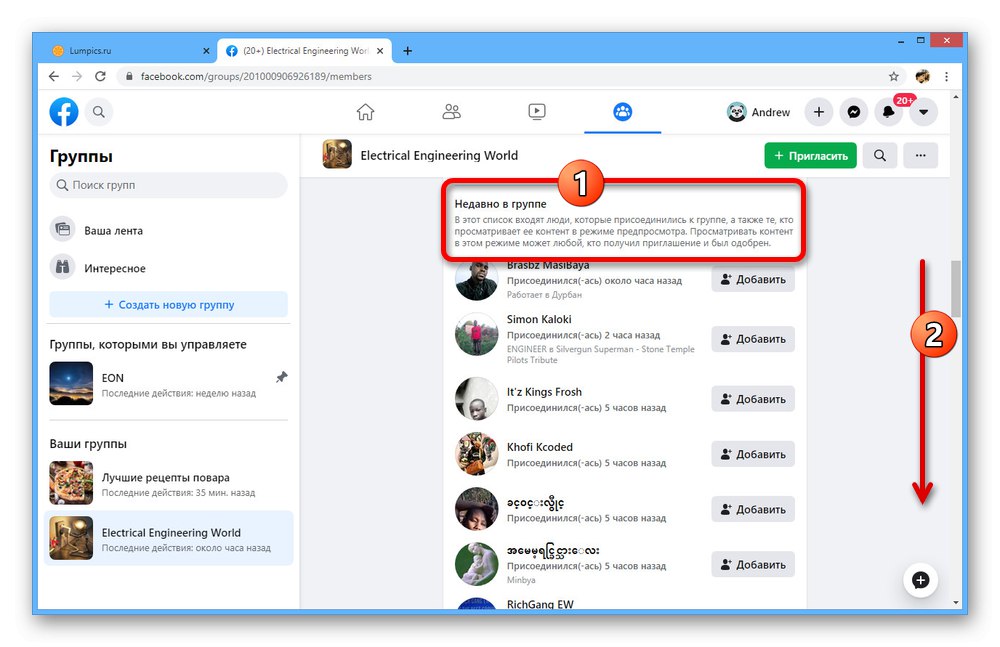This screenshot has width=1000, height=647.
Task: Open the Chrome profile avatar
Action: point(922,77)
